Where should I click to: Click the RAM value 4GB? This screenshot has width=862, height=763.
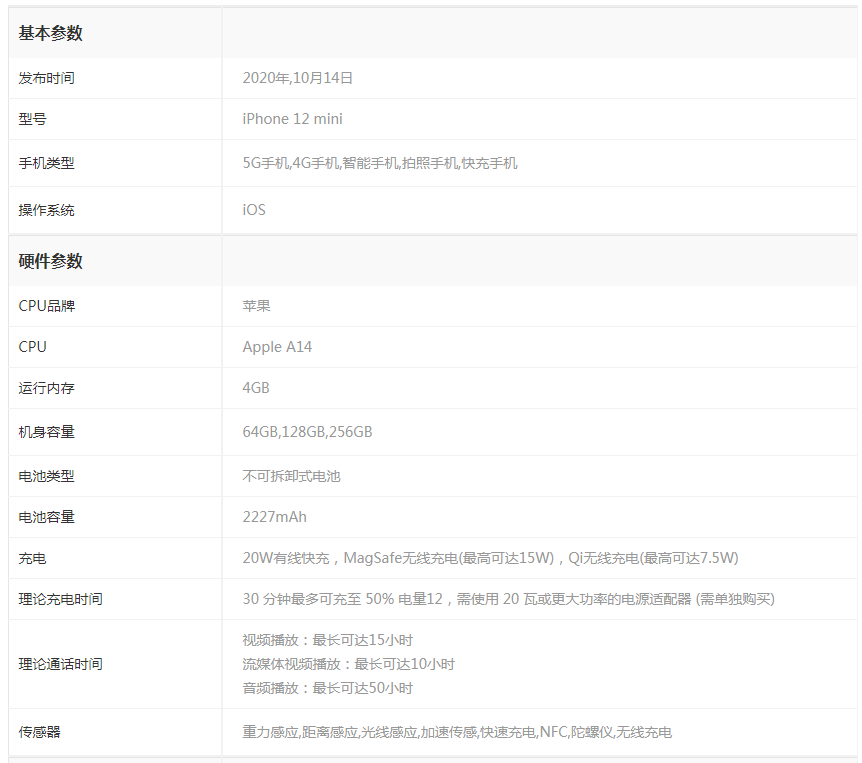[x=256, y=388]
